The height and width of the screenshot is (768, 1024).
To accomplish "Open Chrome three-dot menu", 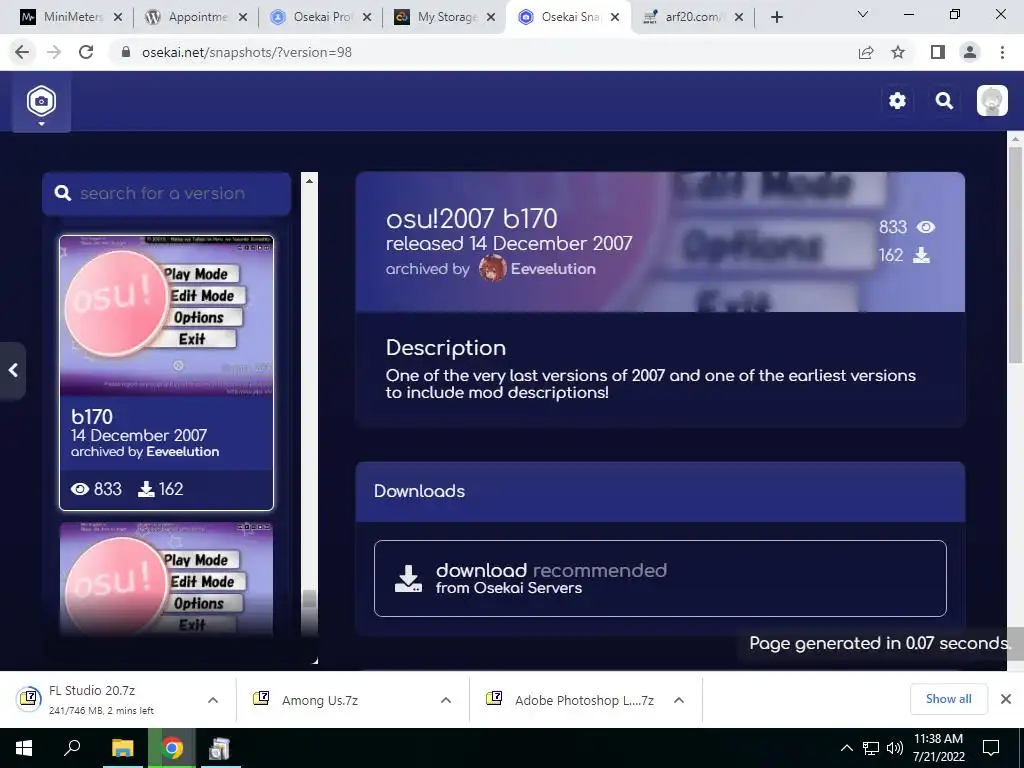I will click(x=1002, y=52).
